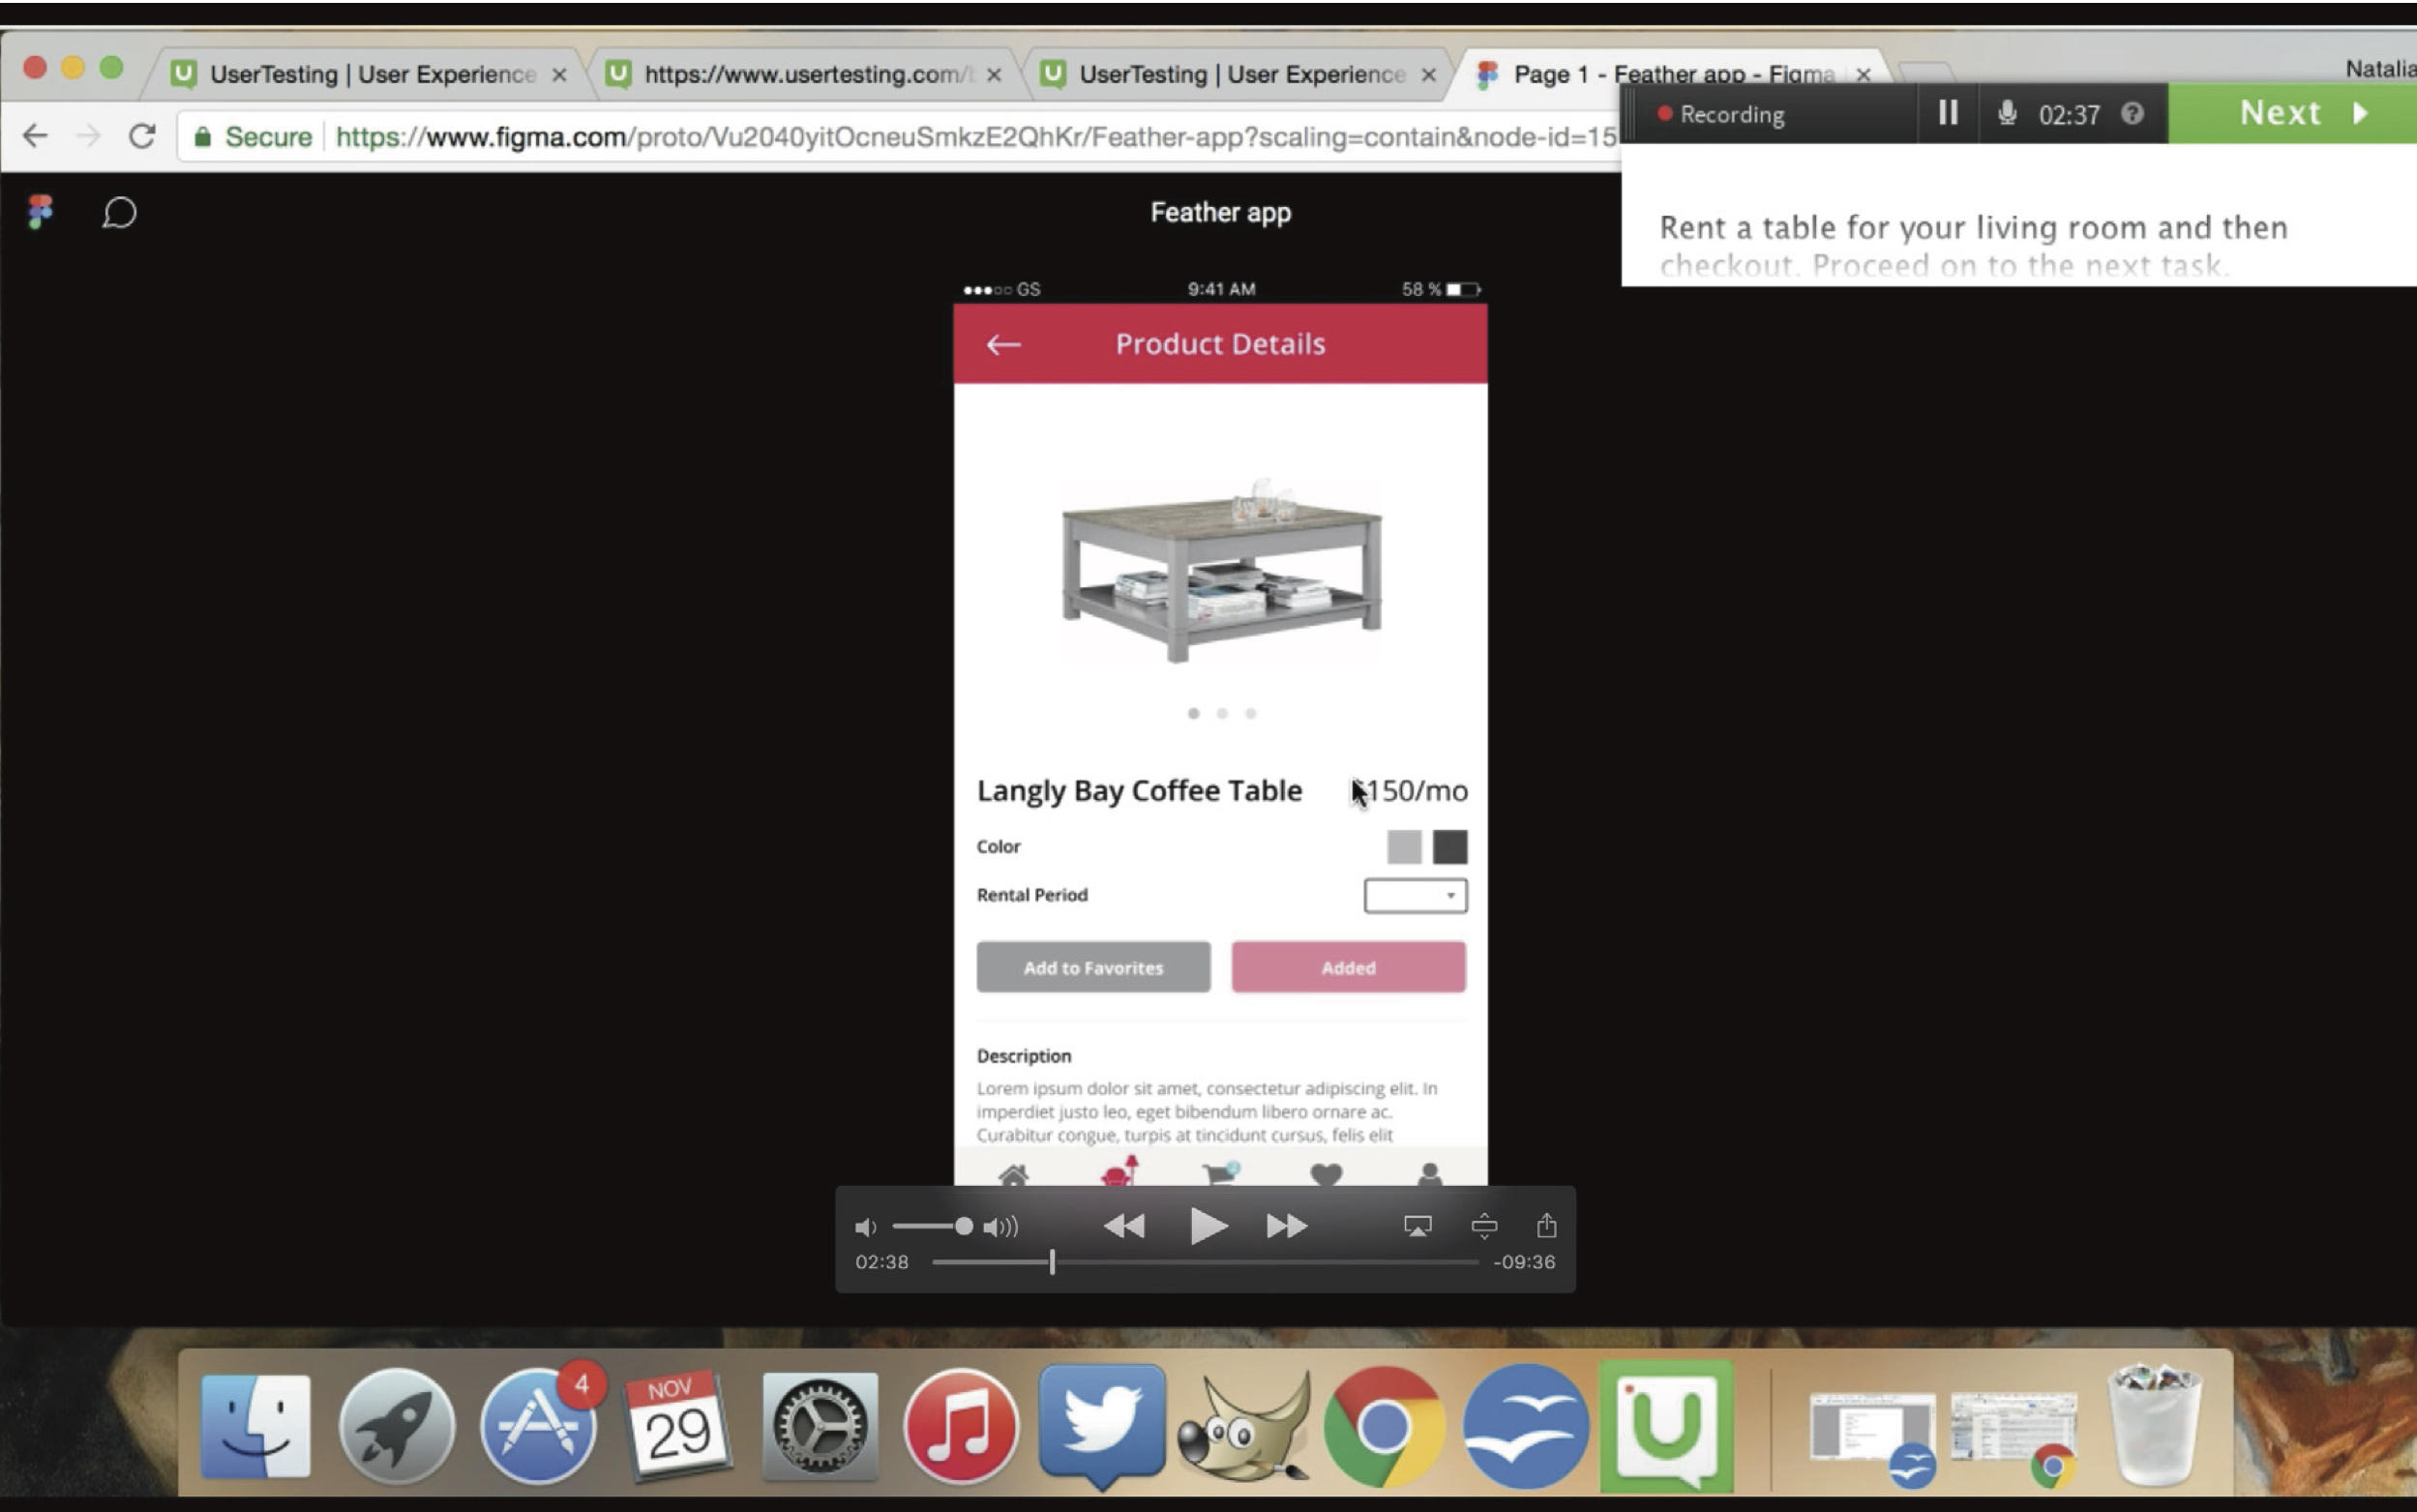Screen dimensions: 2417x1512
Task: Click the browser forward arrow
Action: click(89, 136)
